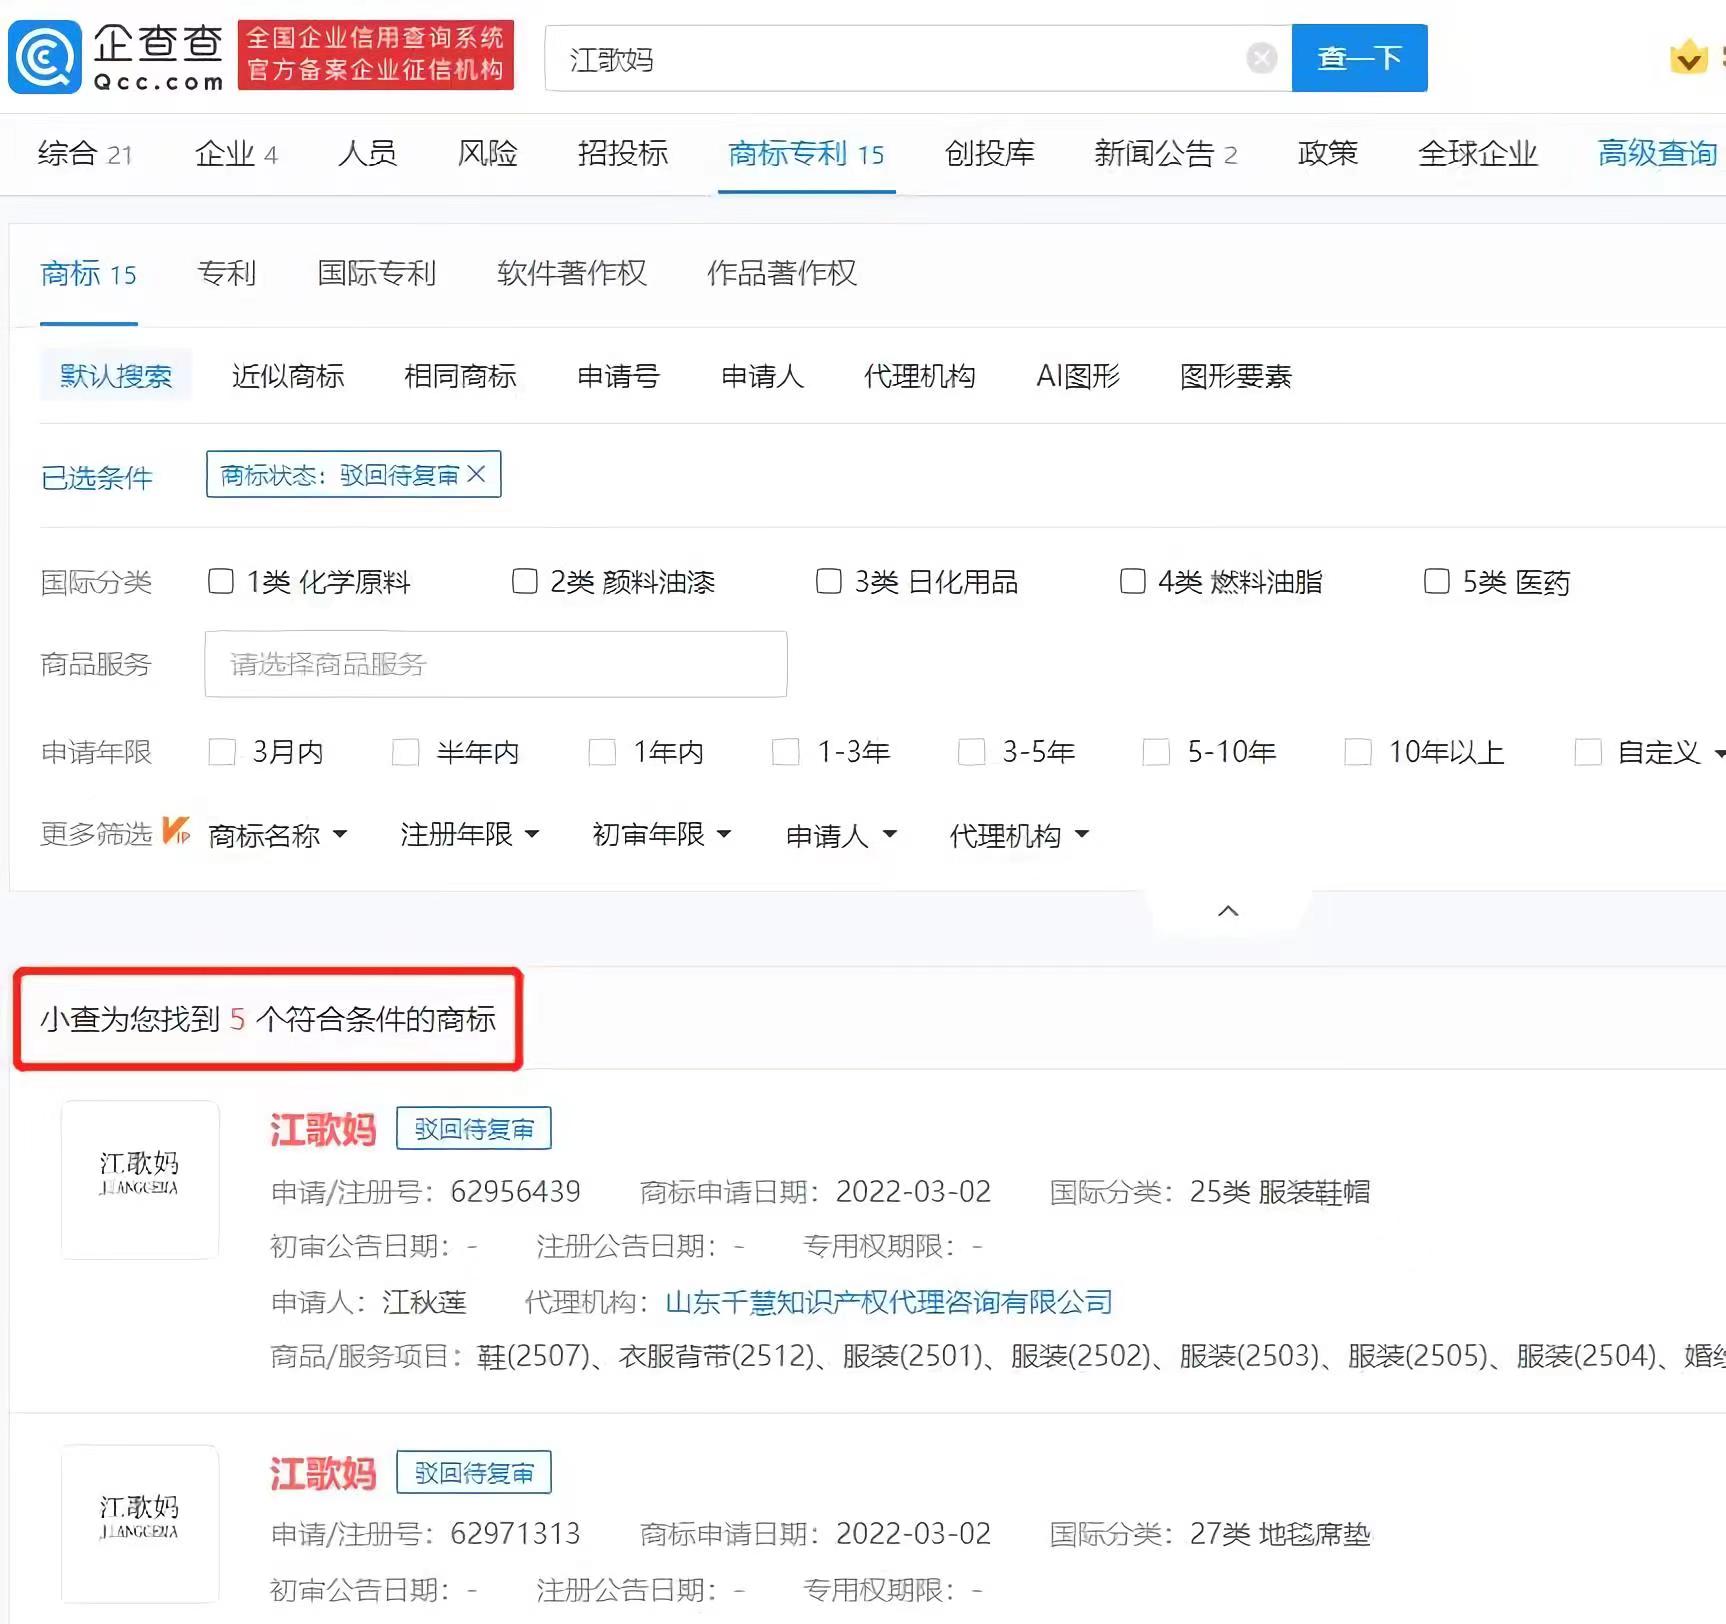Remove the 驳回待复审 filter with its X
This screenshot has height=1624, width=1726.
(477, 474)
